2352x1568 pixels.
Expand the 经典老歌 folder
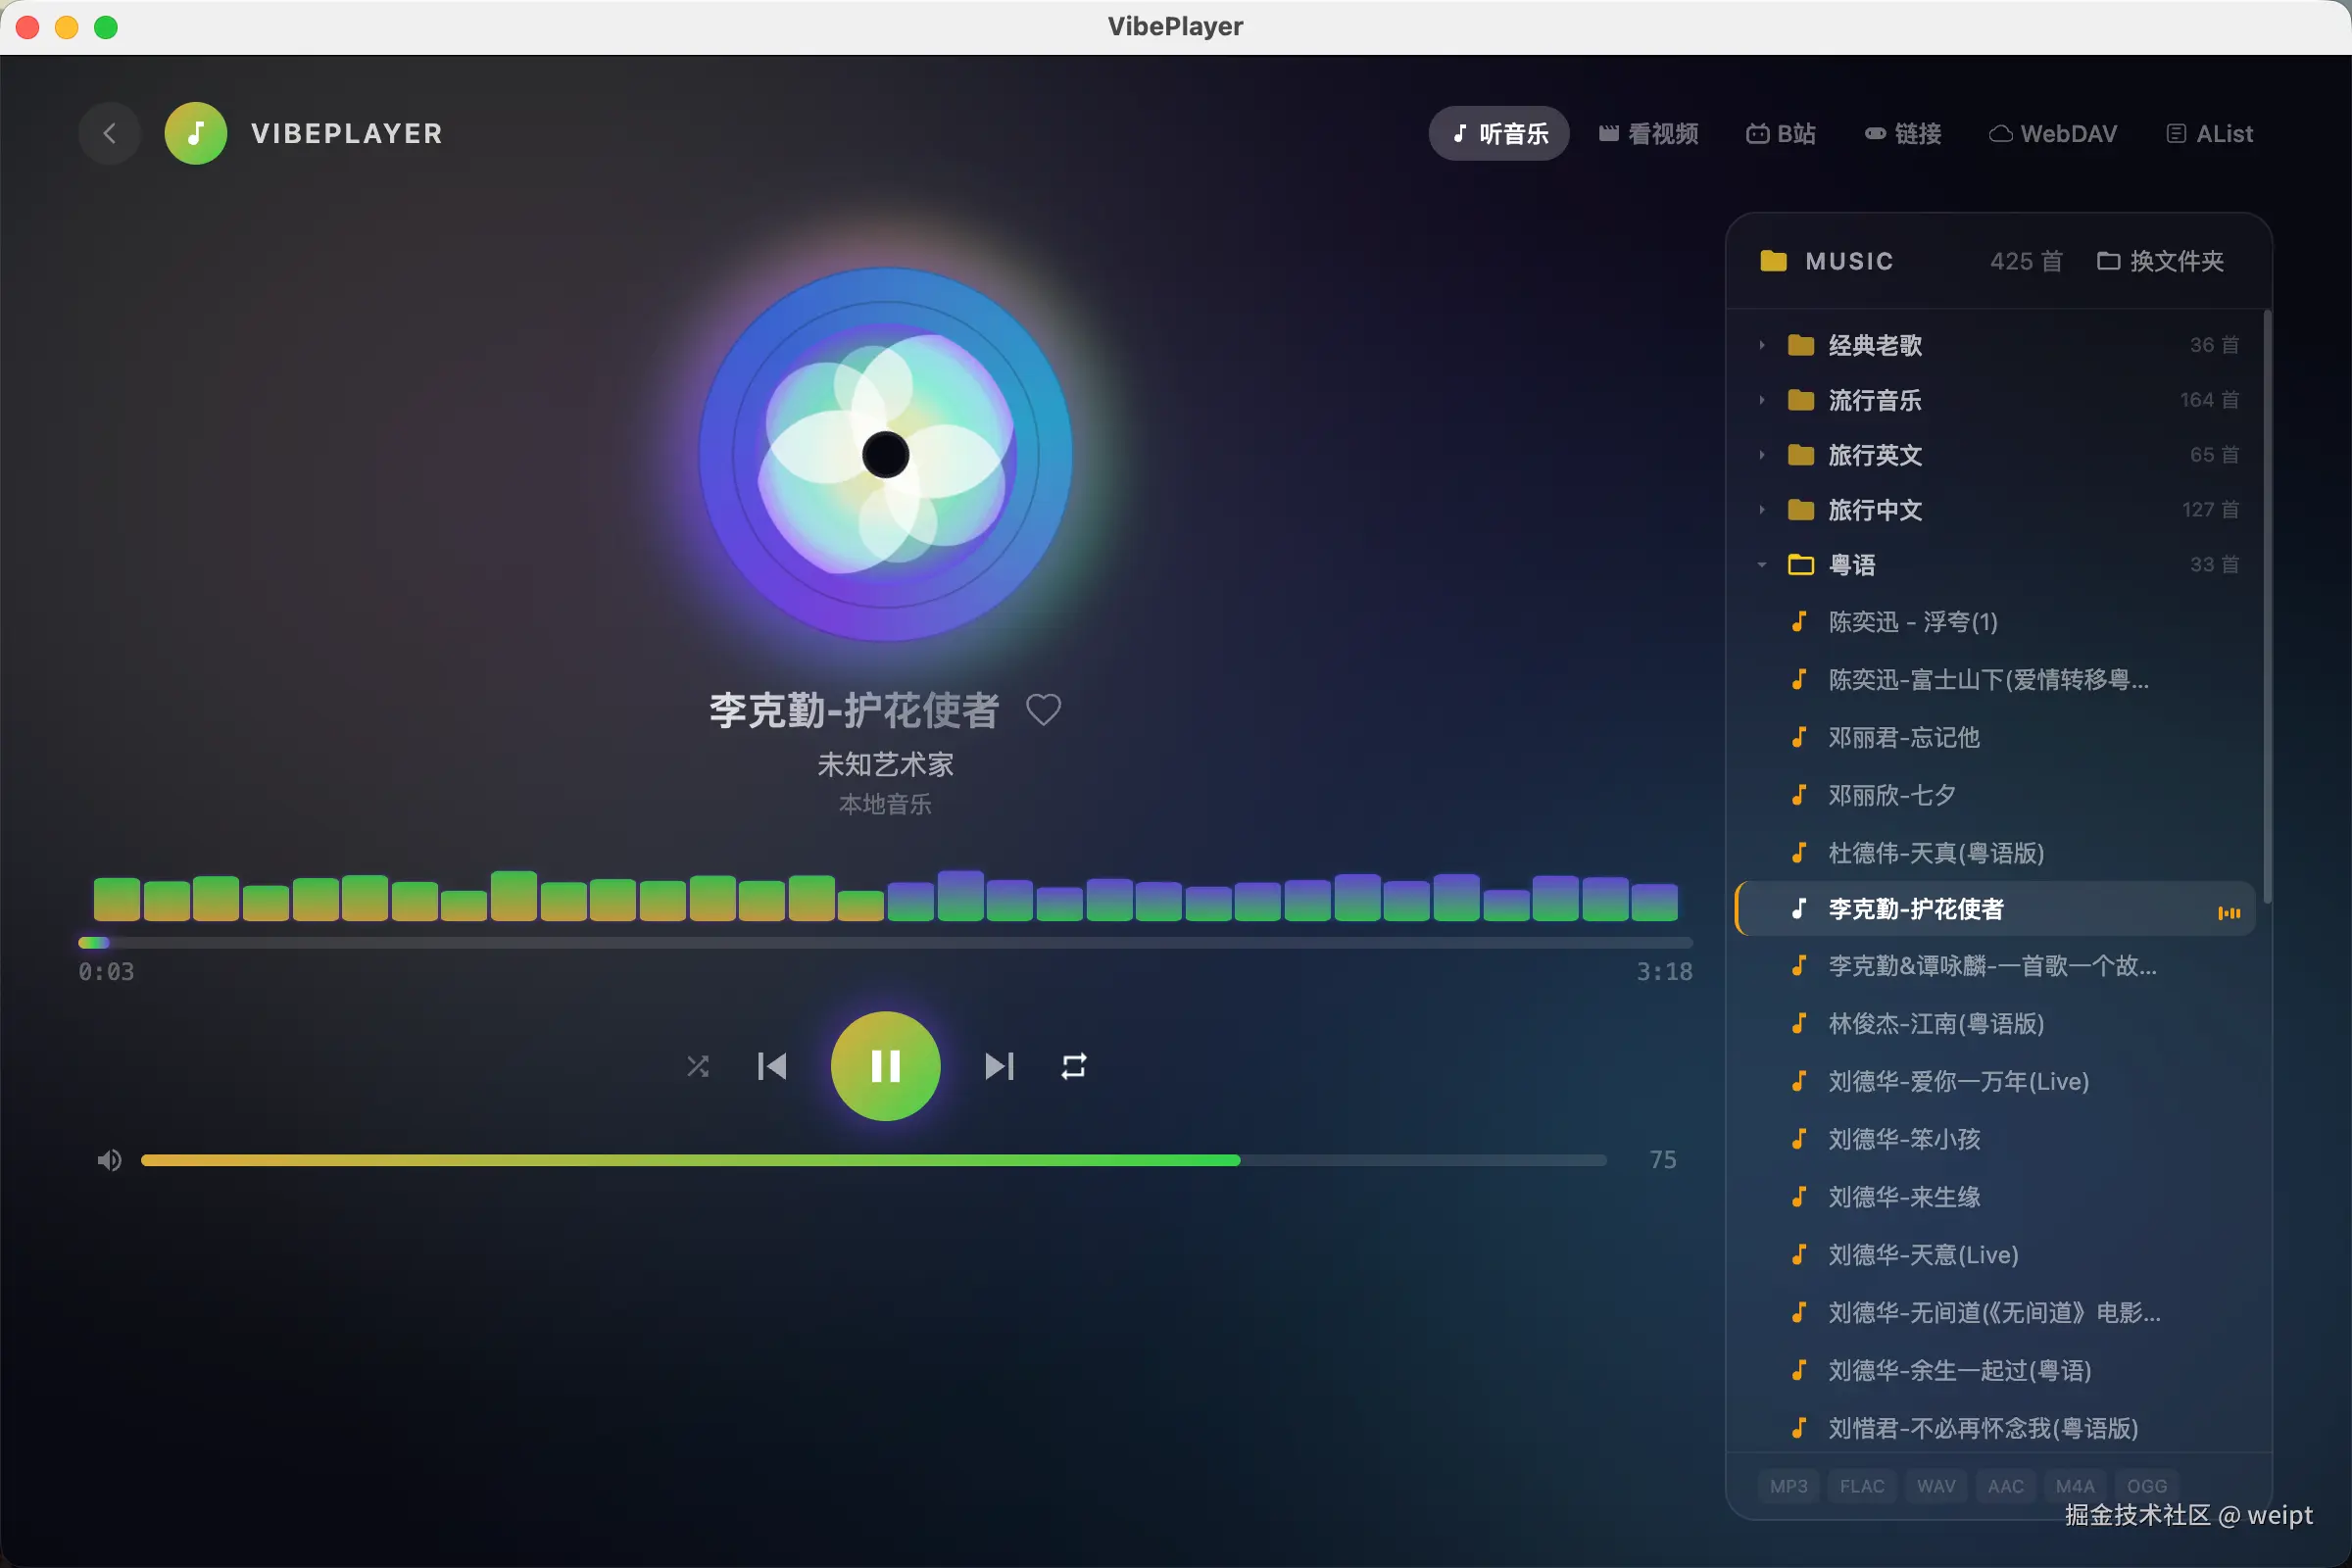1874,345
